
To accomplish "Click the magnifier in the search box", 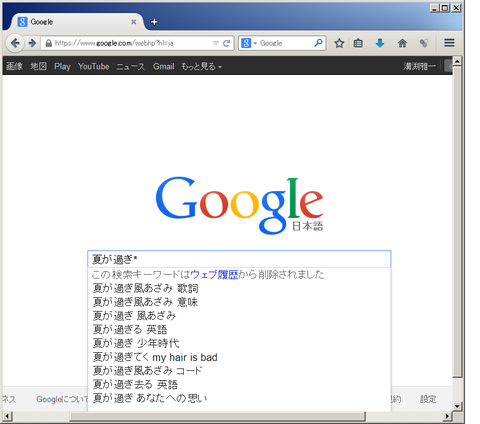I will [x=319, y=43].
